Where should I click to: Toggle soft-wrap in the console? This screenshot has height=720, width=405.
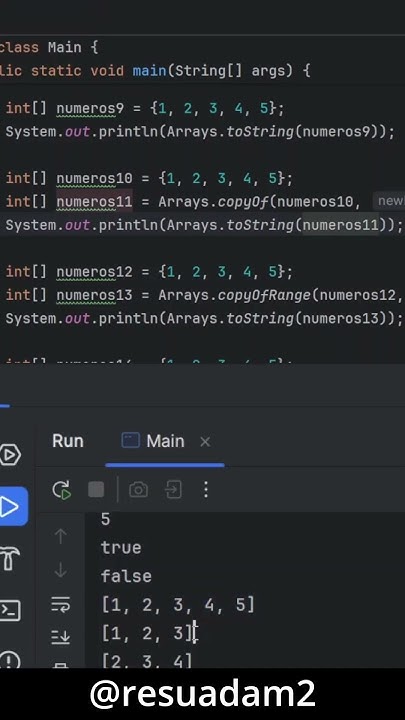tap(61, 604)
